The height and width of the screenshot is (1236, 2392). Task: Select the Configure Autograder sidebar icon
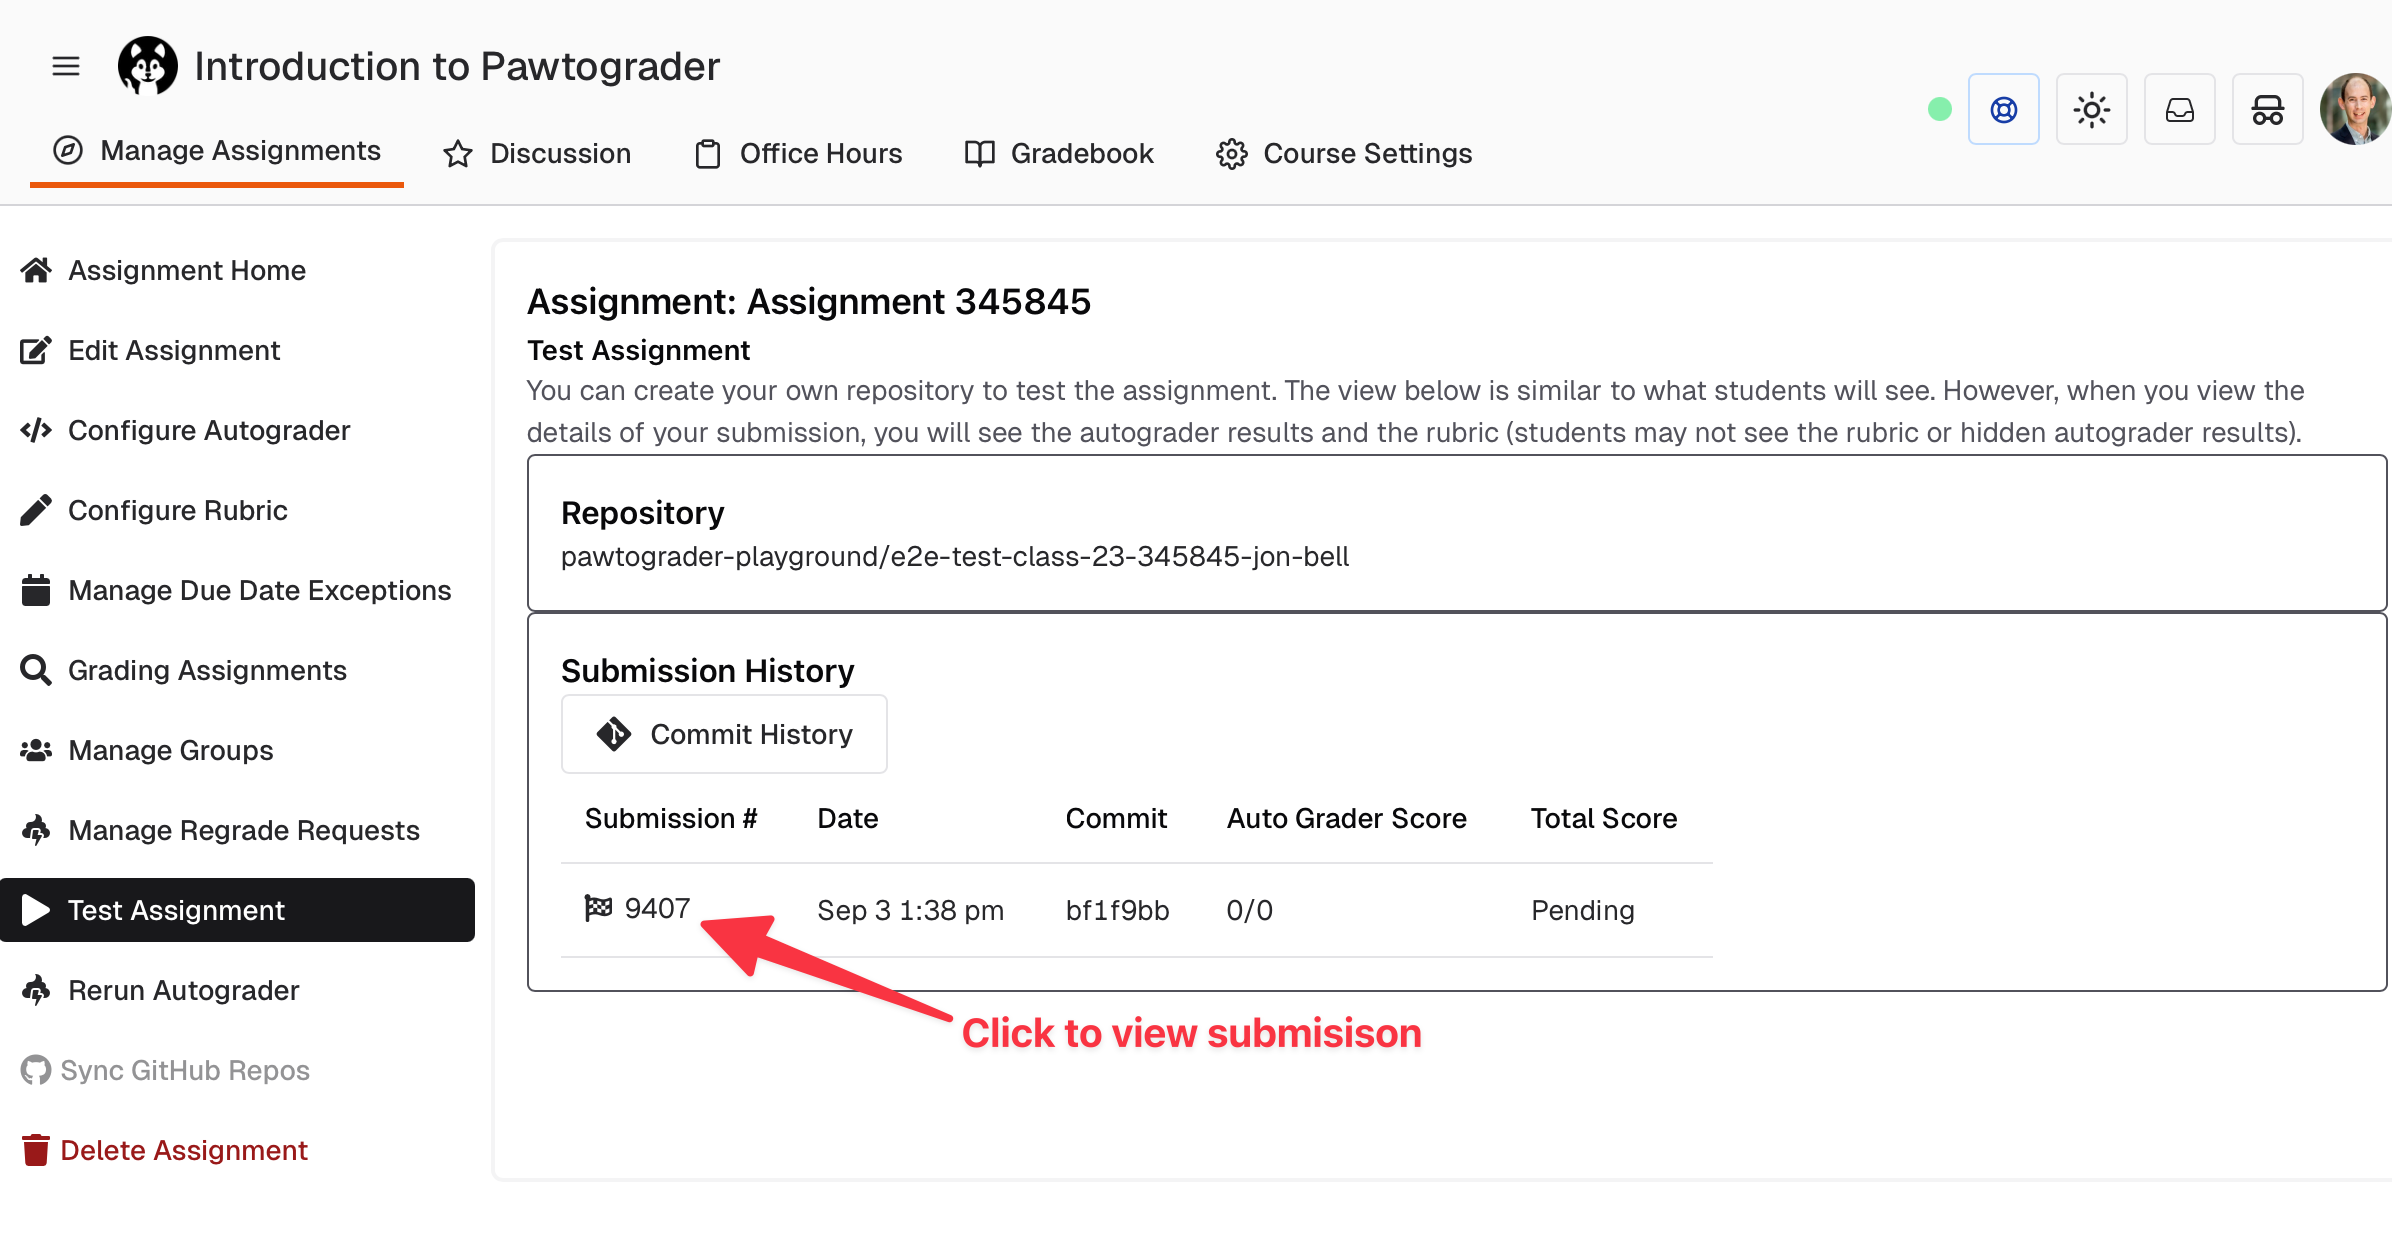point(36,430)
